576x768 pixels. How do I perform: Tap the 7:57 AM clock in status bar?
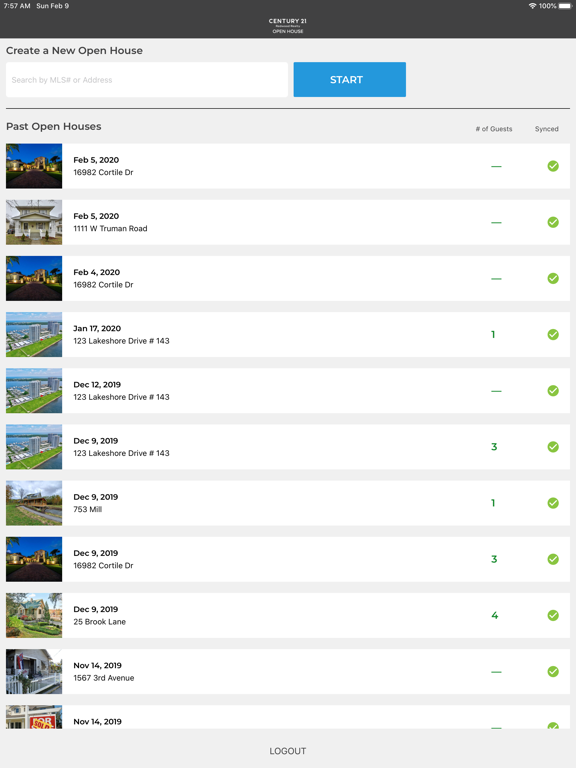point(17,6)
